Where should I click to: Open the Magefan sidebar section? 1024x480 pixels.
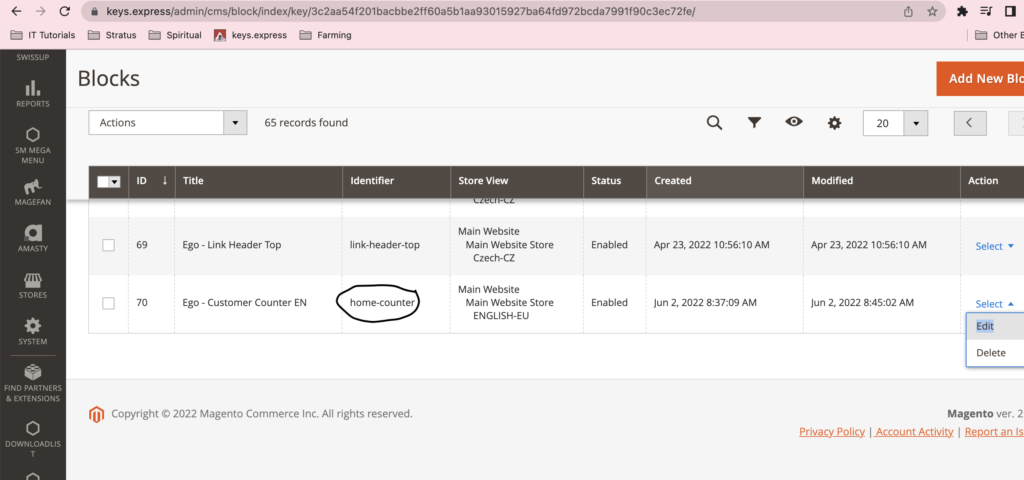tap(32, 193)
